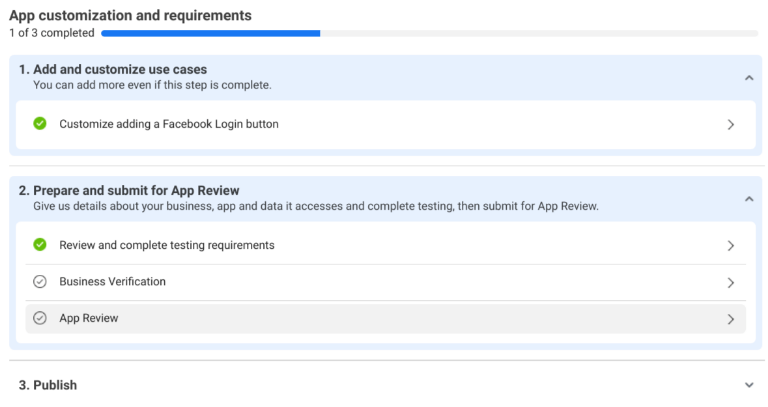Click the blue completion progress bar
This screenshot has width=768, height=407.
(x=210, y=33)
